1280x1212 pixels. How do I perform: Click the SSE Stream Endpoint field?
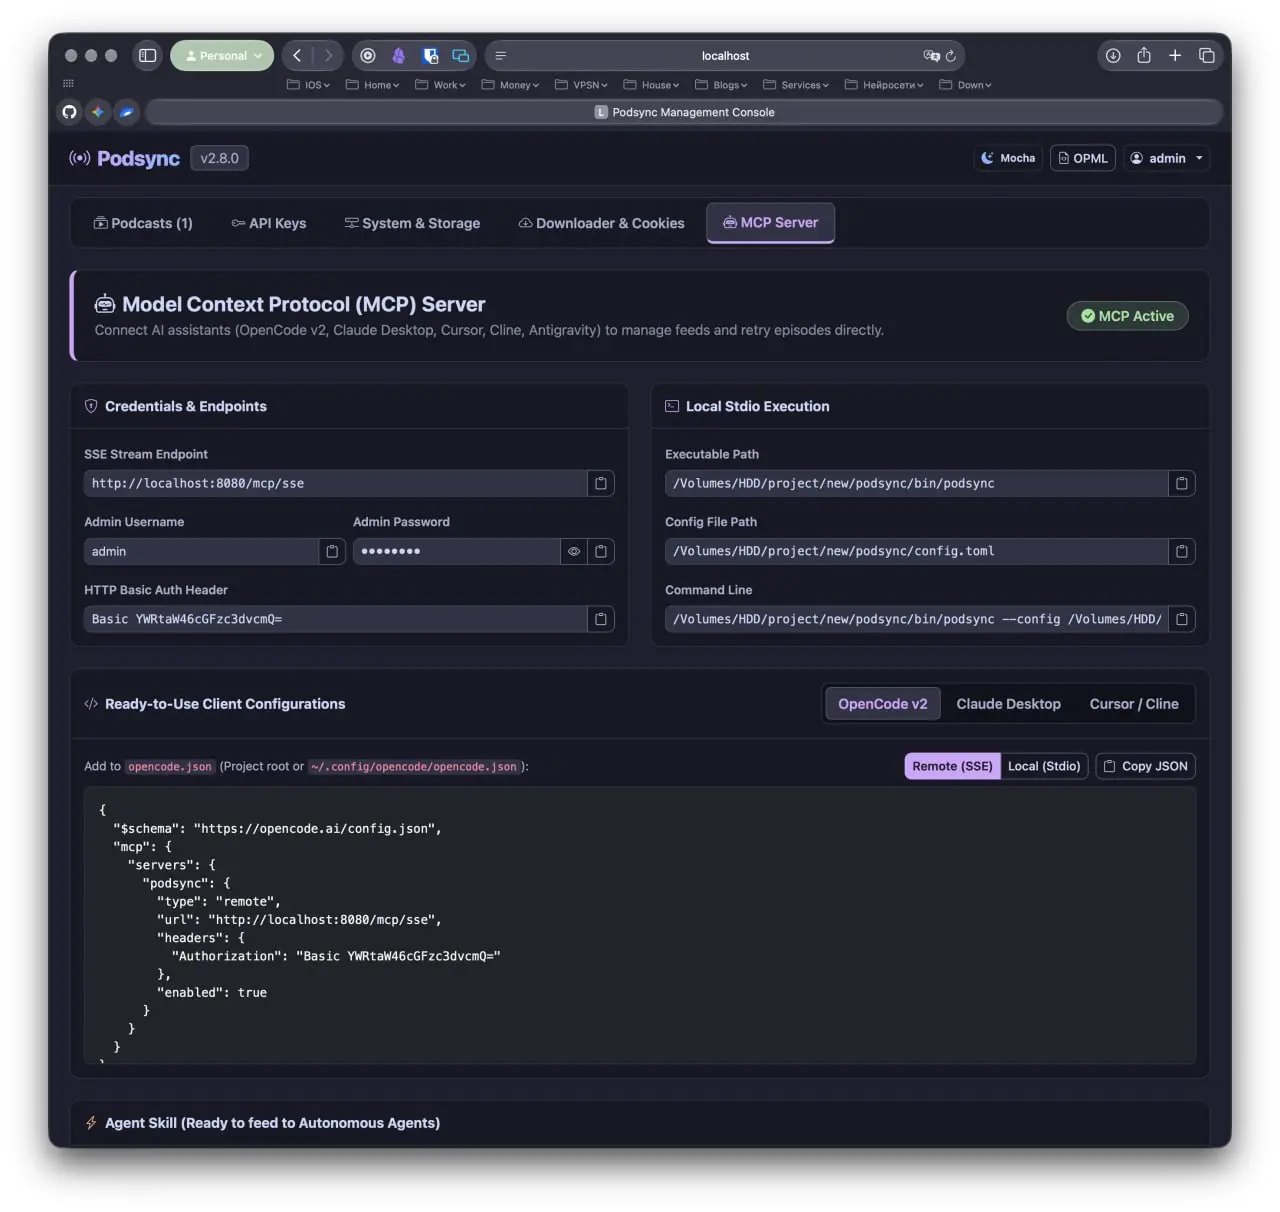click(335, 483)
